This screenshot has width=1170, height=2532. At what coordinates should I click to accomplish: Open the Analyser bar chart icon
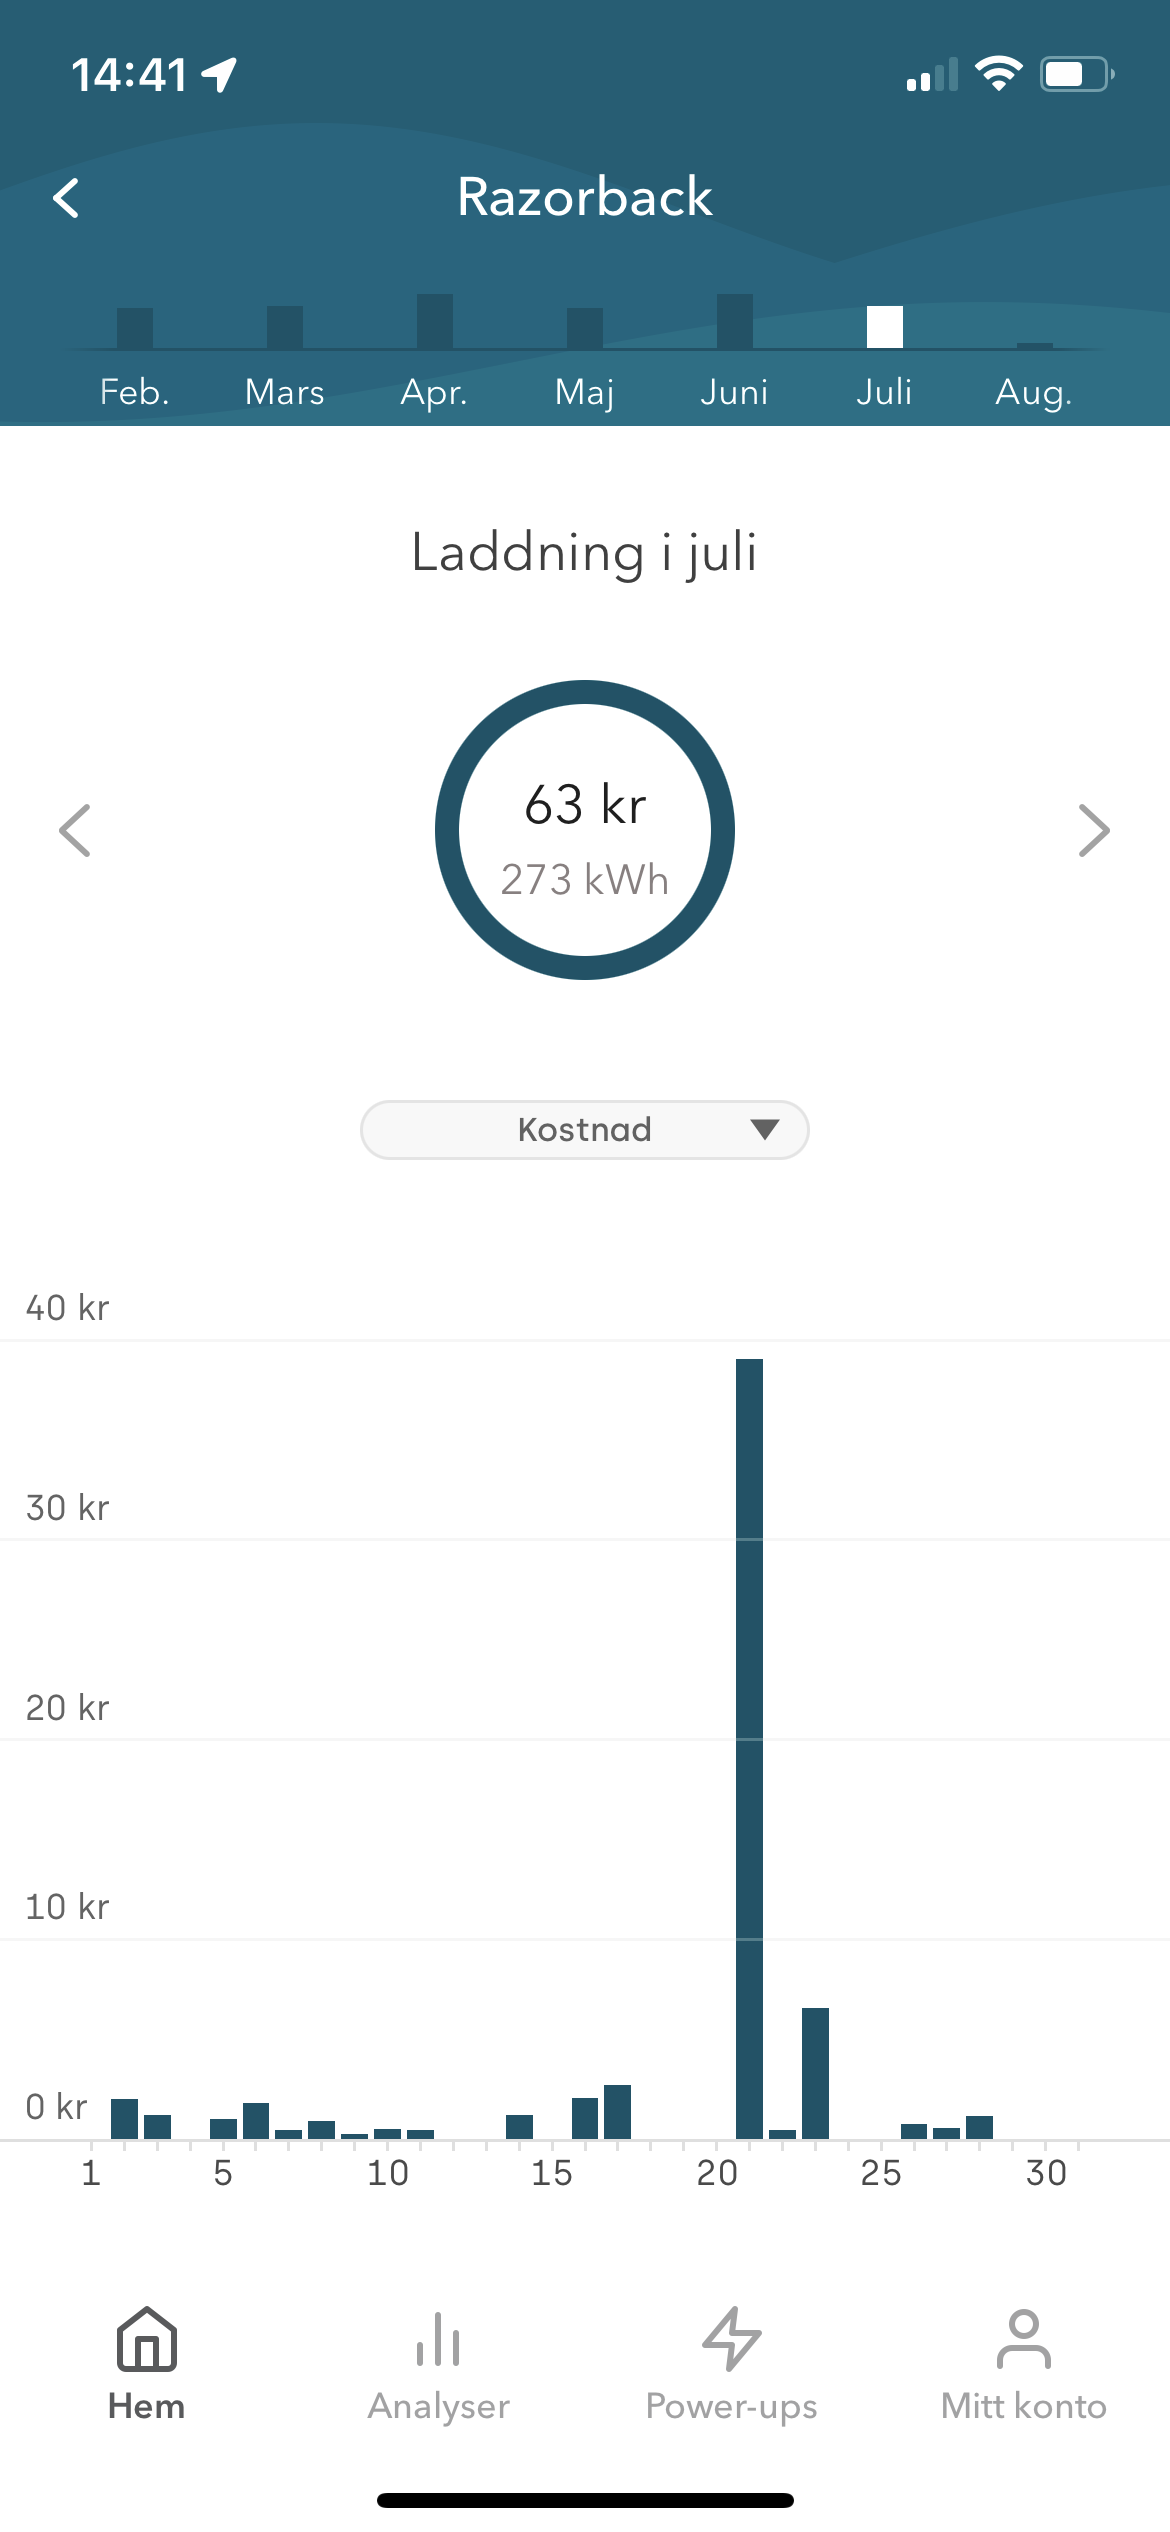438,2339
